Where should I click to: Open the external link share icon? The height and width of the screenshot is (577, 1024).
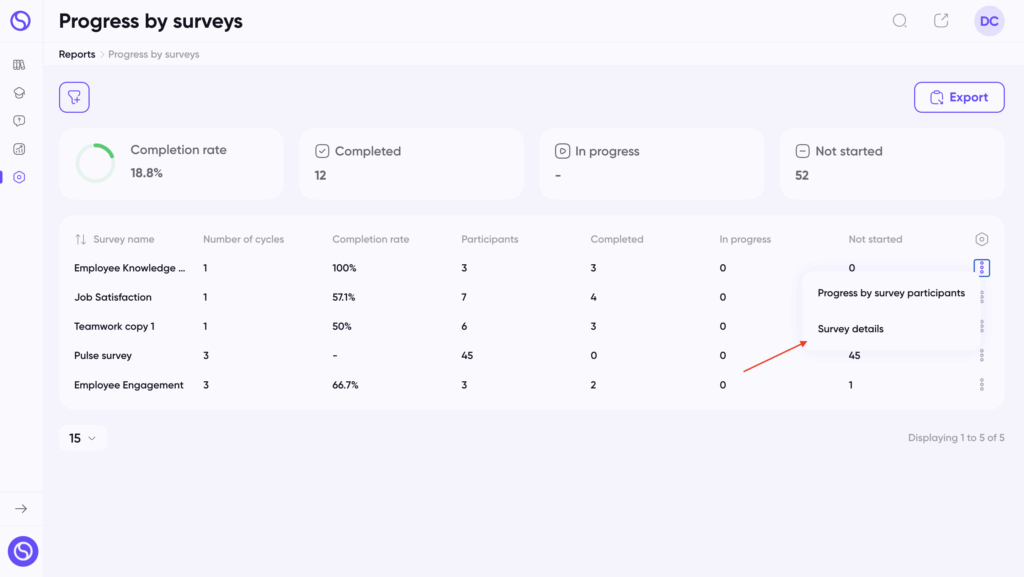click(941, 21)
